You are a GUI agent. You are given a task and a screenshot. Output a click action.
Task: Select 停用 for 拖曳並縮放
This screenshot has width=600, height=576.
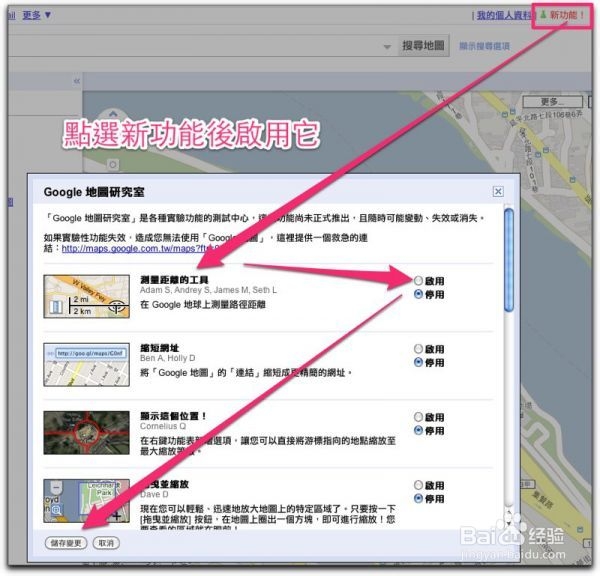click(418, 498)
